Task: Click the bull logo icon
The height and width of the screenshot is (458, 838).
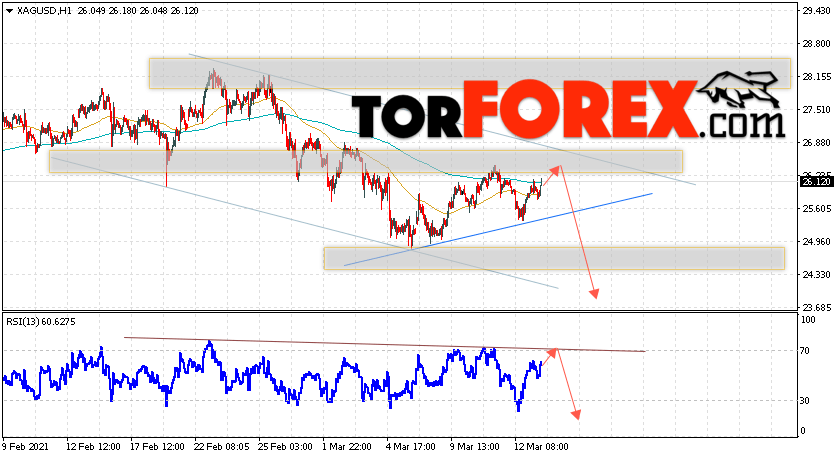Action: (738, 90)
